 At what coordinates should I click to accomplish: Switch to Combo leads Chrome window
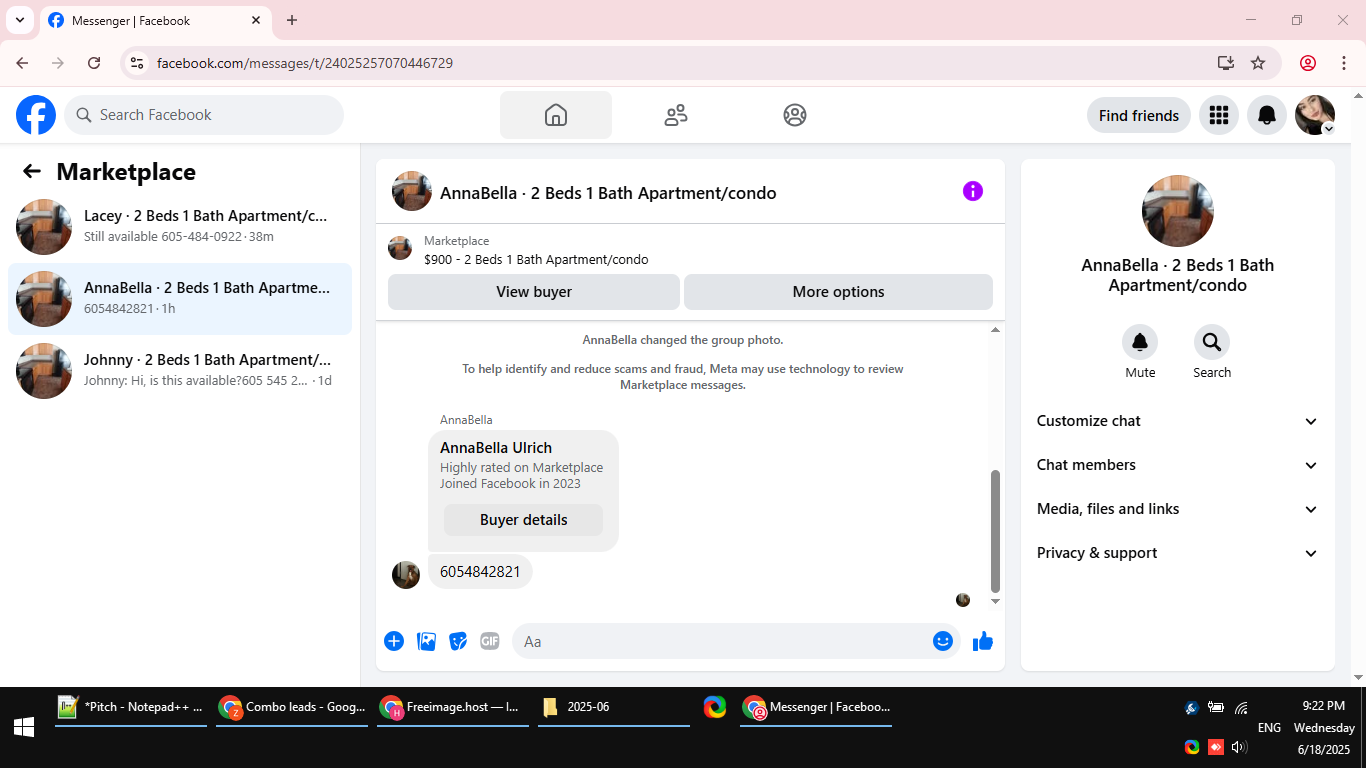click(292, 707)
